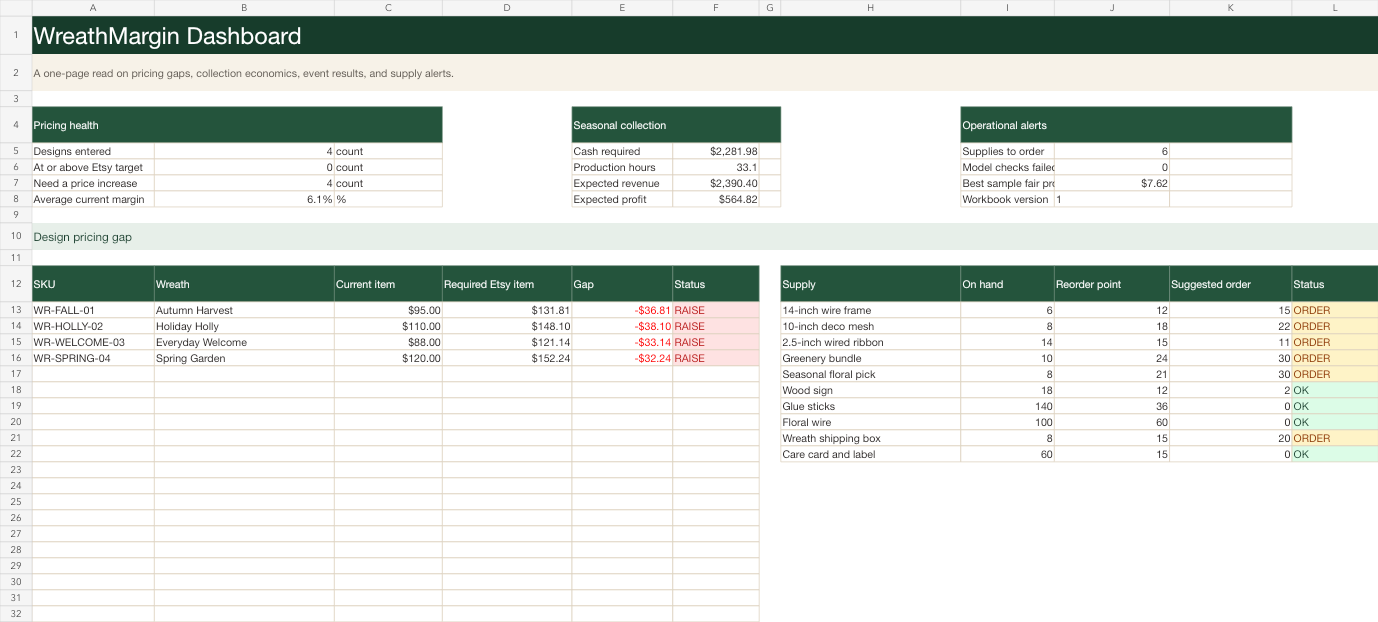This screenshot has height=622, width=1378.
Task: Click the Pricing health section header
Action: tap(237, 125)
